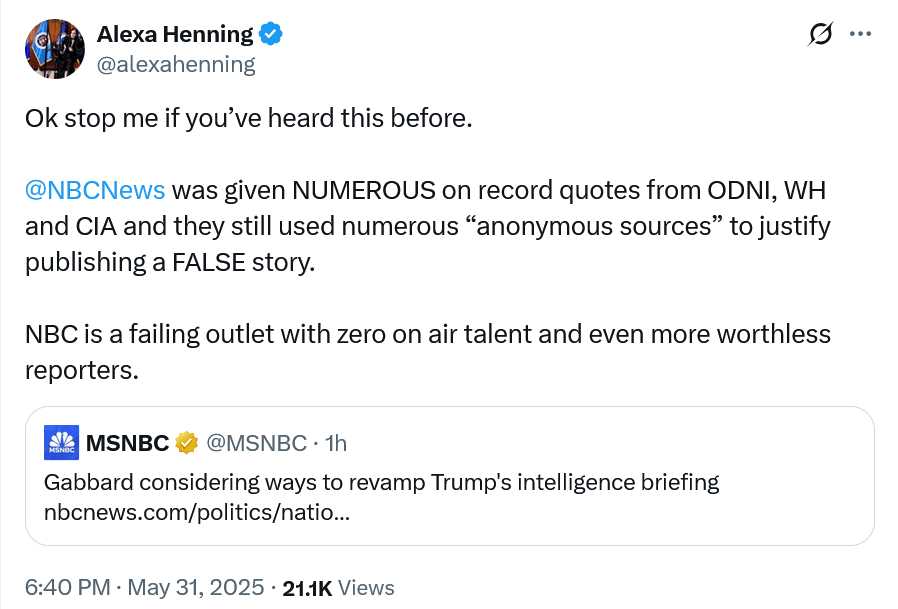Open the three-dot more options menu
Image resolution: width=898 pixels, height=609 pixels.
[x=860, y=34]
